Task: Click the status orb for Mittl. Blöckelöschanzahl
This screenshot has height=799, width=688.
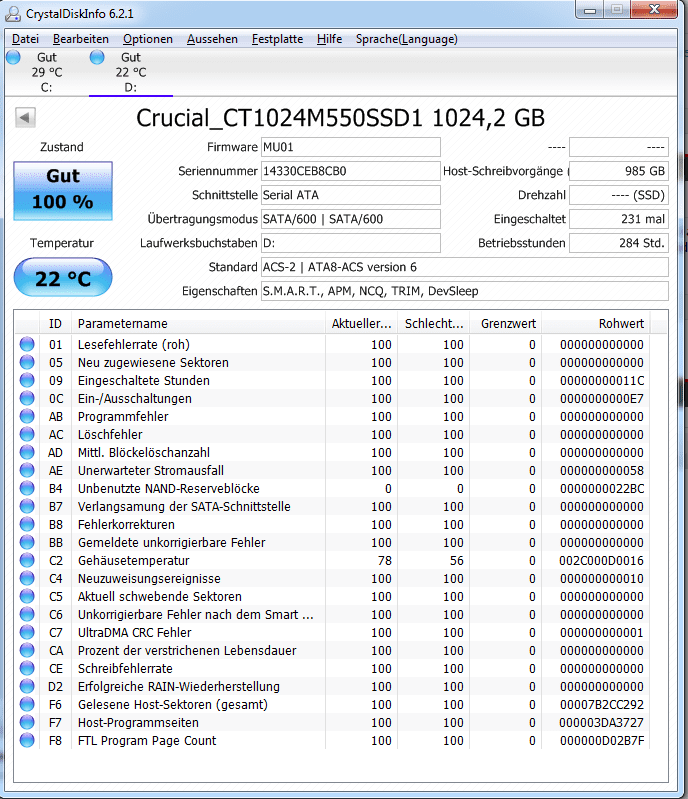Action: click(27, 452)
